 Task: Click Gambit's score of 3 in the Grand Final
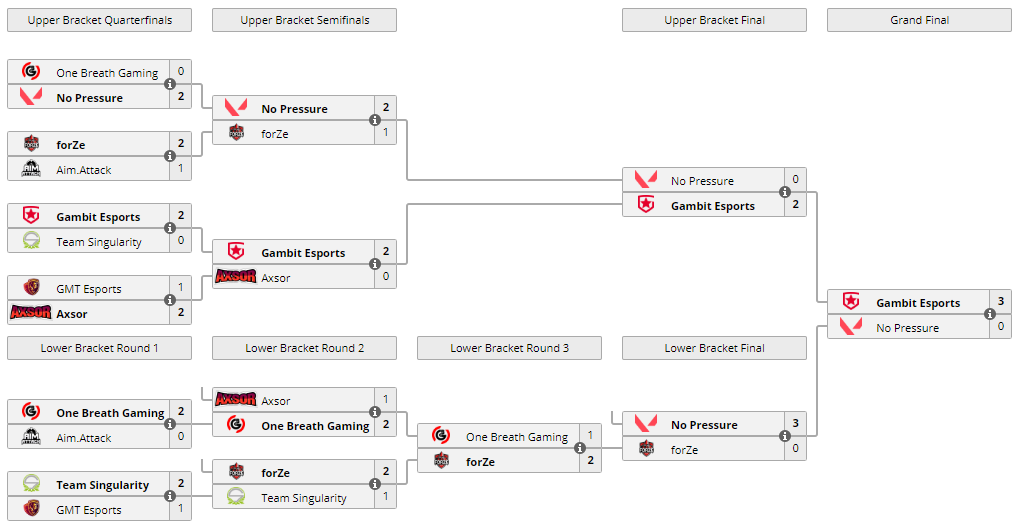coord(1000,302)
